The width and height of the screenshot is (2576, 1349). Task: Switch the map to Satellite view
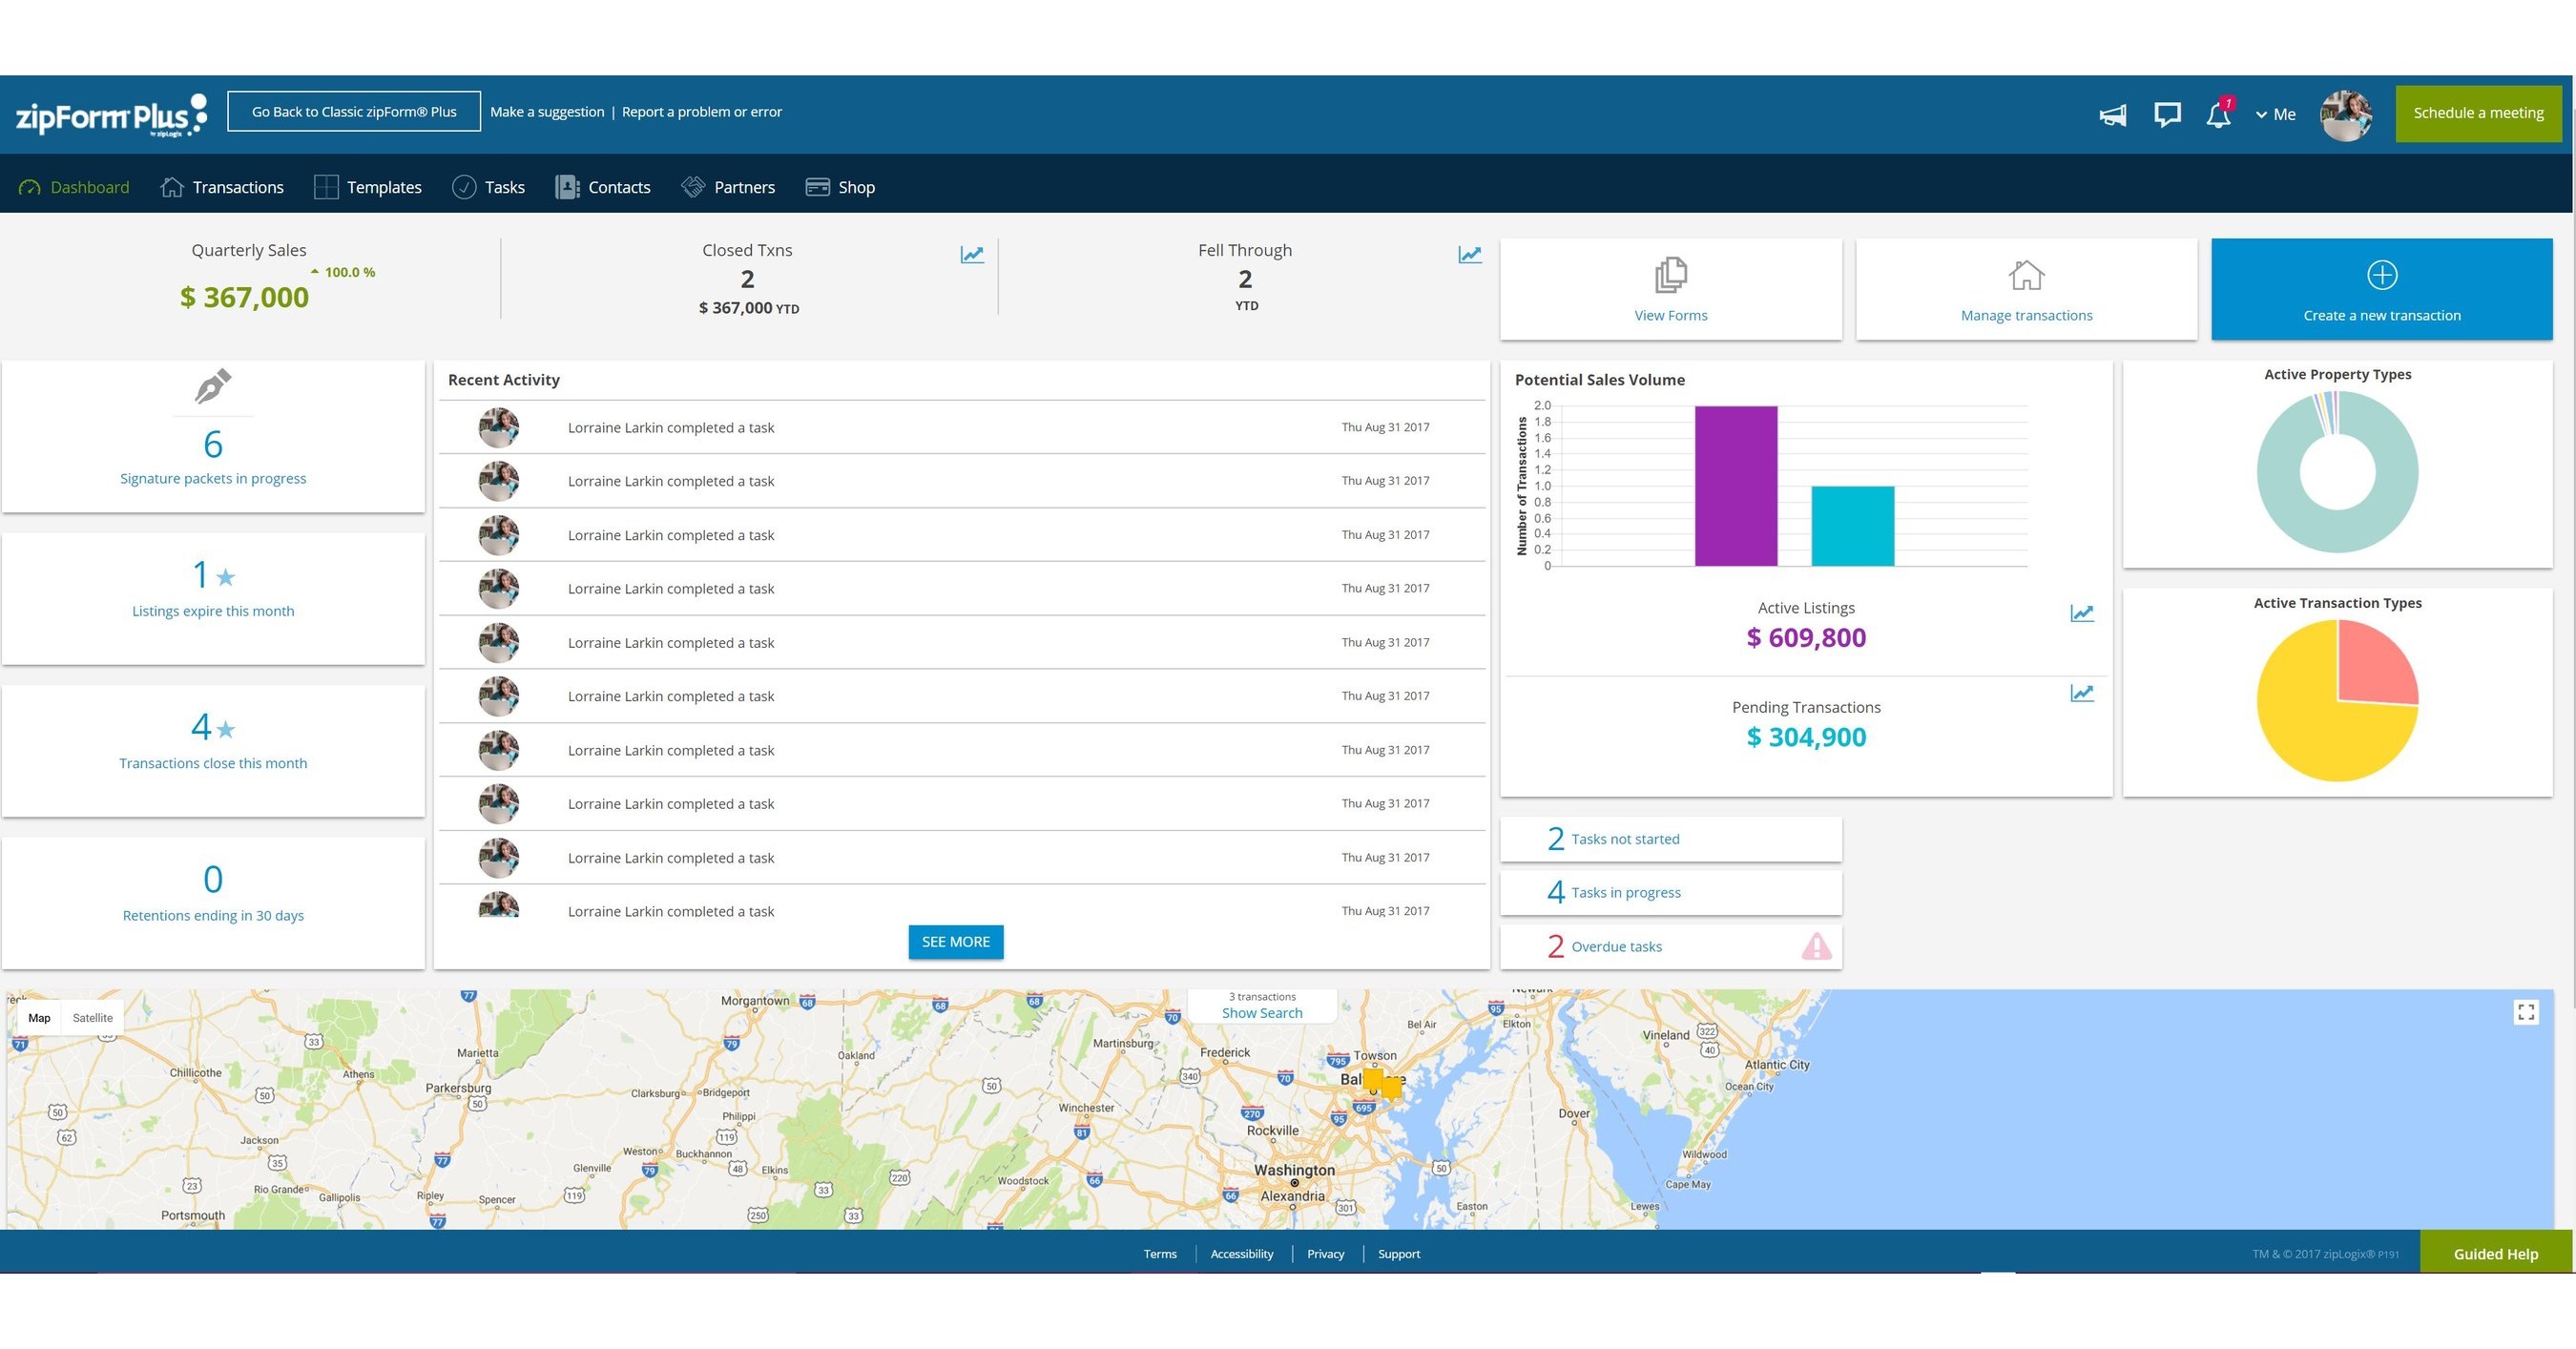(x=92, y=1017)
